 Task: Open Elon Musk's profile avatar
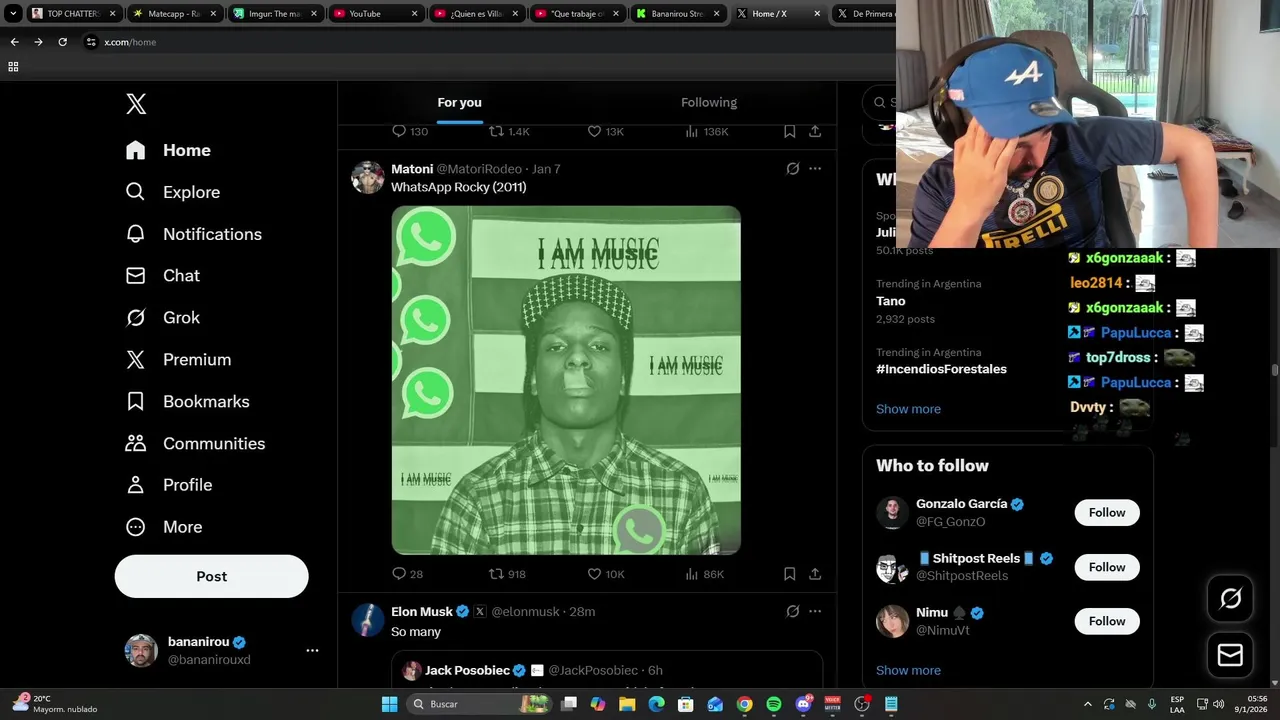pos(368,620)
